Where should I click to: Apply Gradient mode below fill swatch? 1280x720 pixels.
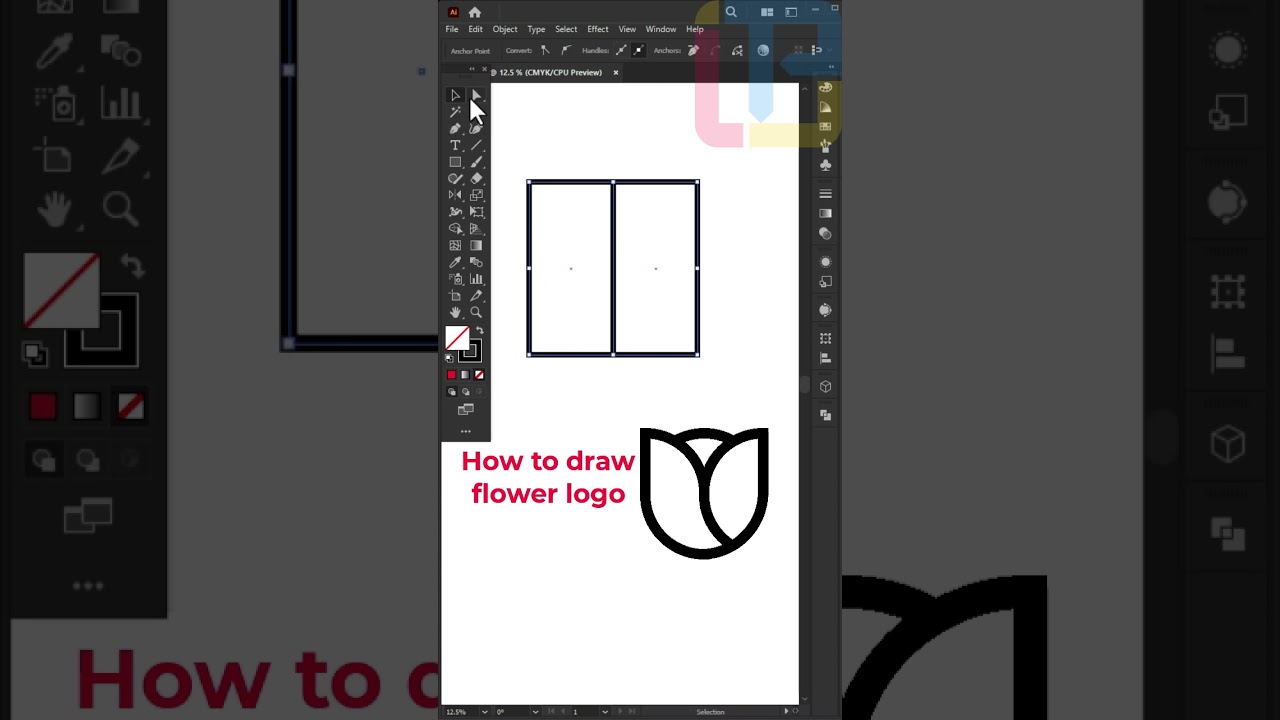pos(465,375)
